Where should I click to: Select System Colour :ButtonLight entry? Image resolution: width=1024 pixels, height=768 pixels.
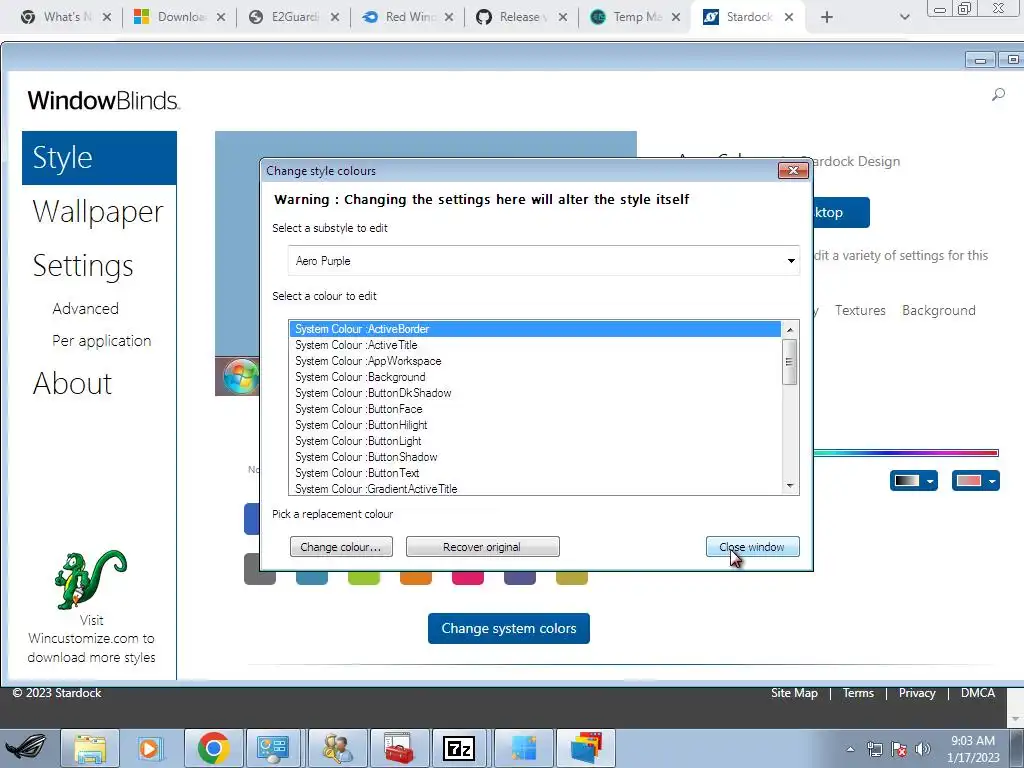pos(535,441)
